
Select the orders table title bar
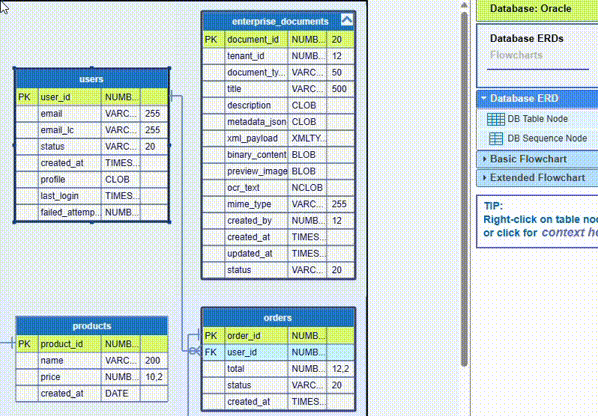tap(278, 318)
